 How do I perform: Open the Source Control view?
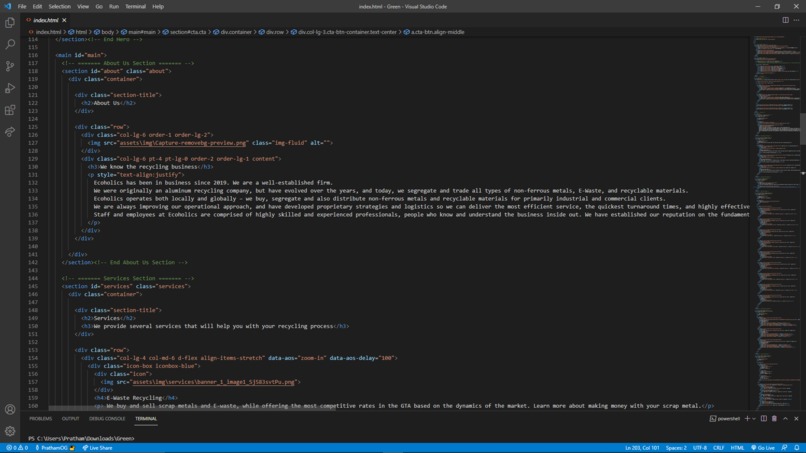click(10, 66)
